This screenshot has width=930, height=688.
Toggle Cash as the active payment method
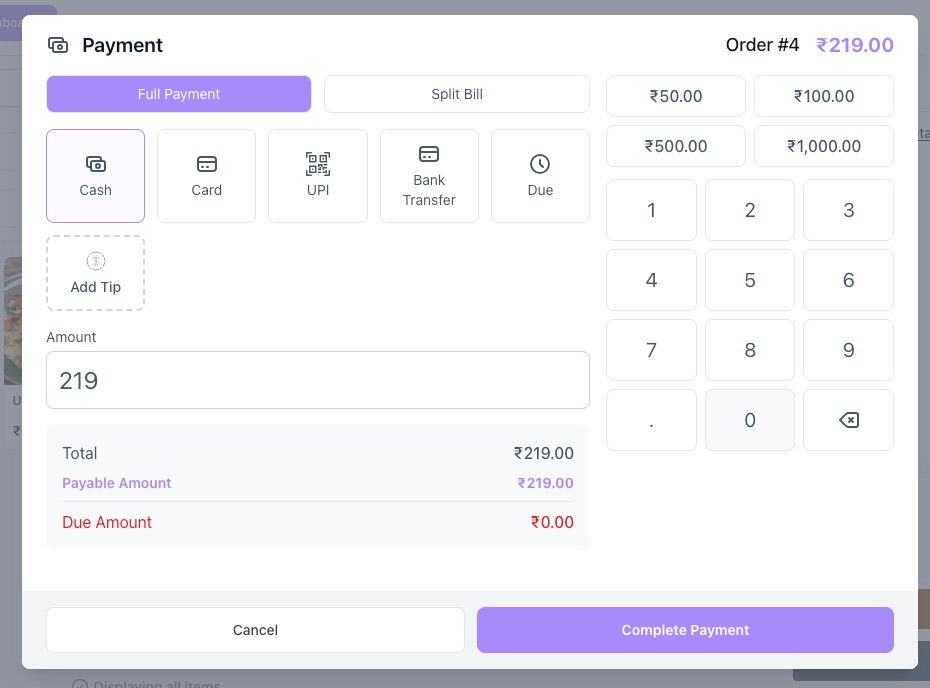[95, 175]
